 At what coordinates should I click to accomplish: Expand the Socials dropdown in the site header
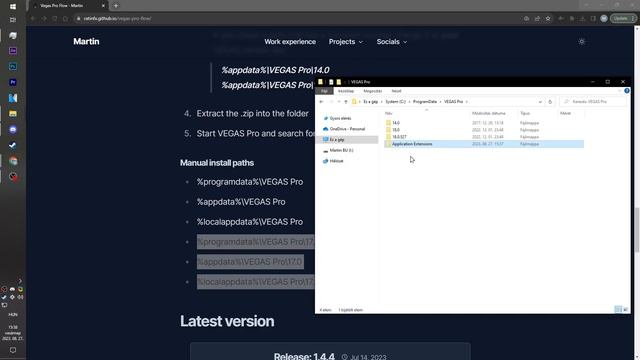(x=391, y=42)
